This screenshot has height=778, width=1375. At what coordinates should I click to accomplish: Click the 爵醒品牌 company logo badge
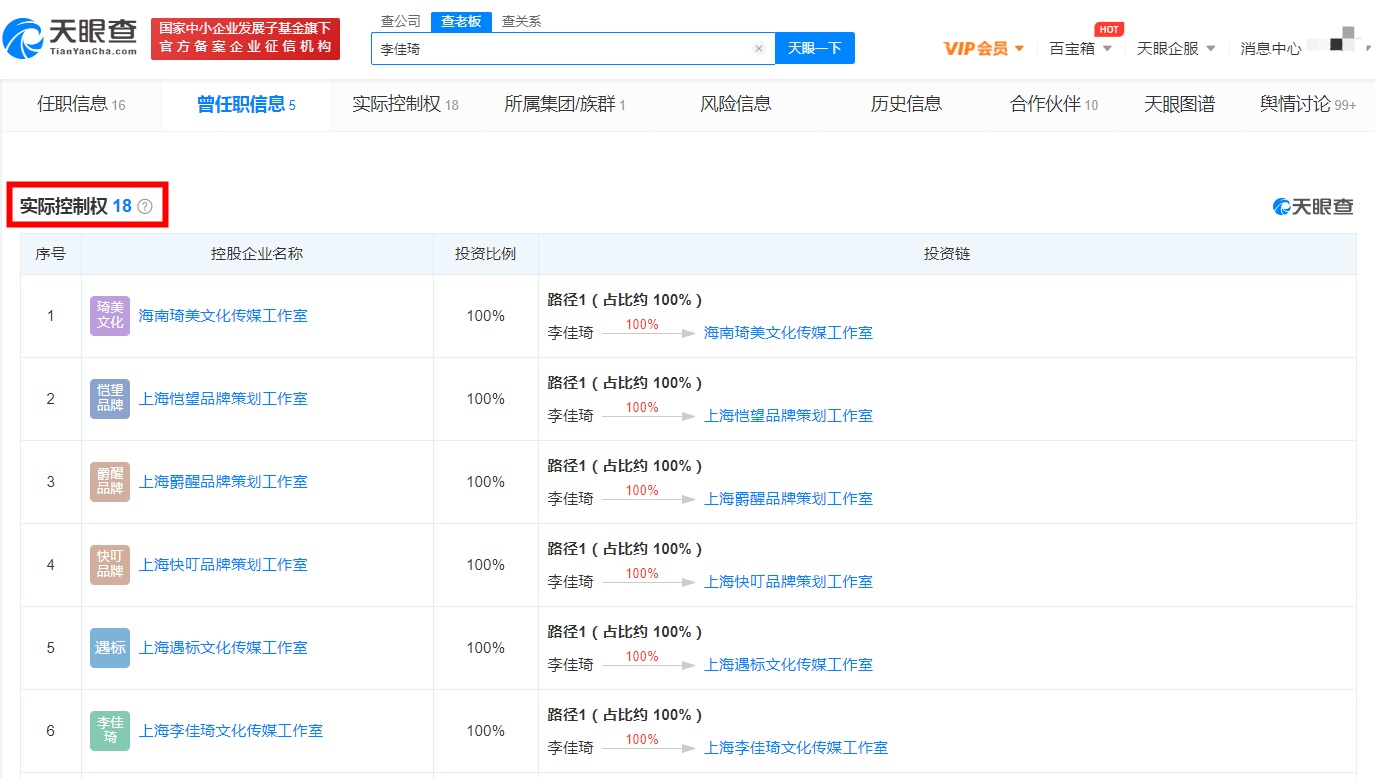110,482
